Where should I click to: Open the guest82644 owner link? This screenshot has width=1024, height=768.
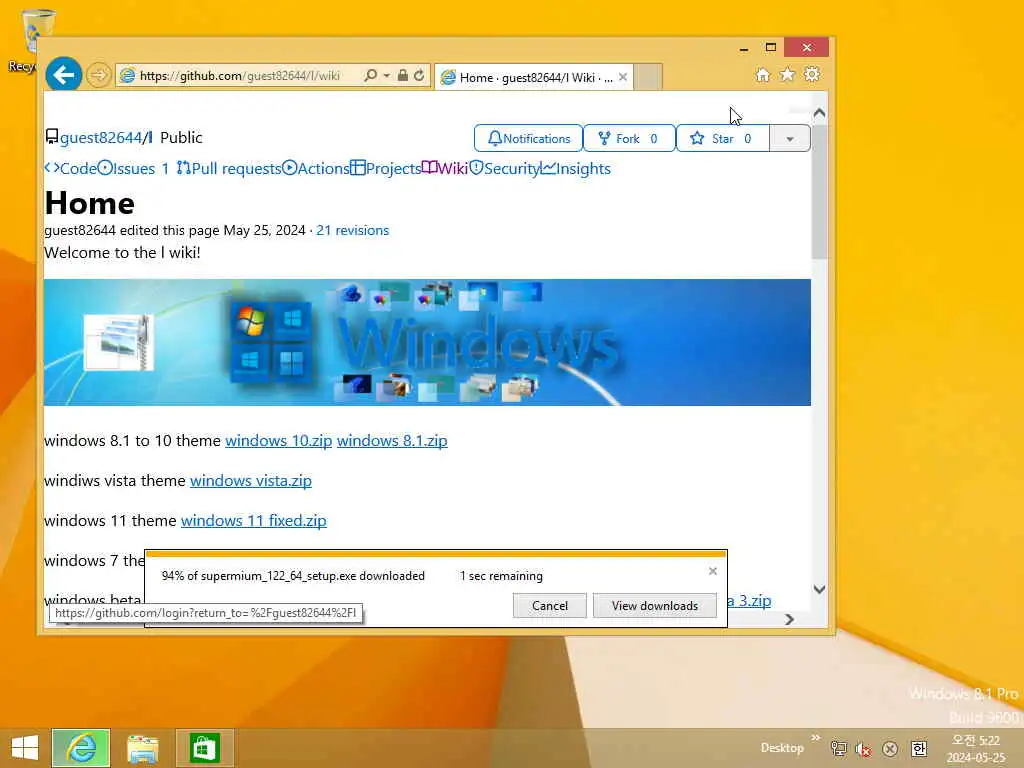tap(101, 138)
